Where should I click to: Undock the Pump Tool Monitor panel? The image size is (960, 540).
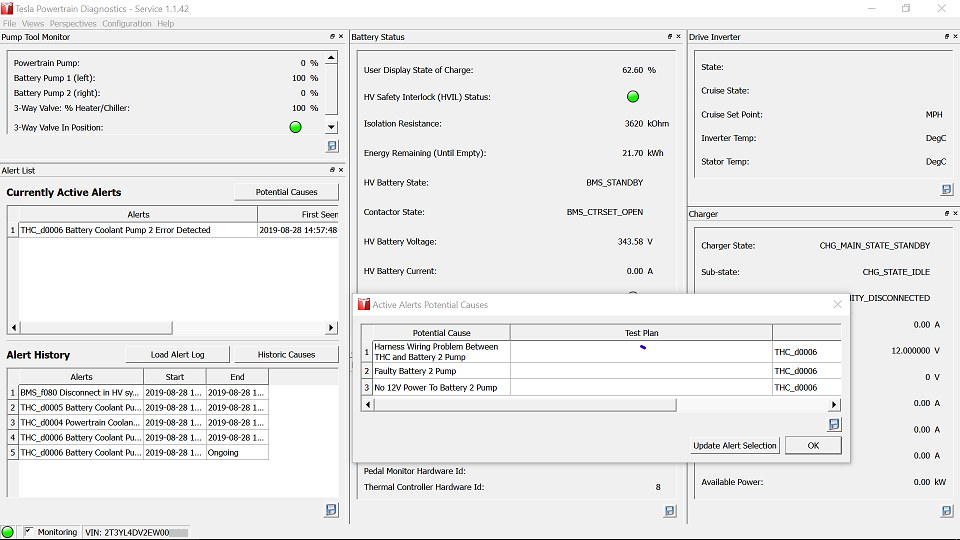click(332, 37)
